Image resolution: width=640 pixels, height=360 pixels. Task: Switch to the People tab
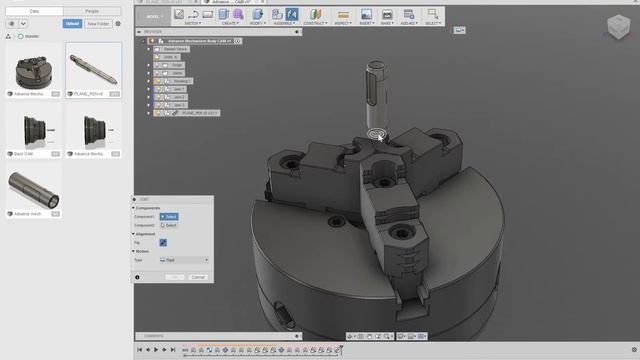point(92,11)
